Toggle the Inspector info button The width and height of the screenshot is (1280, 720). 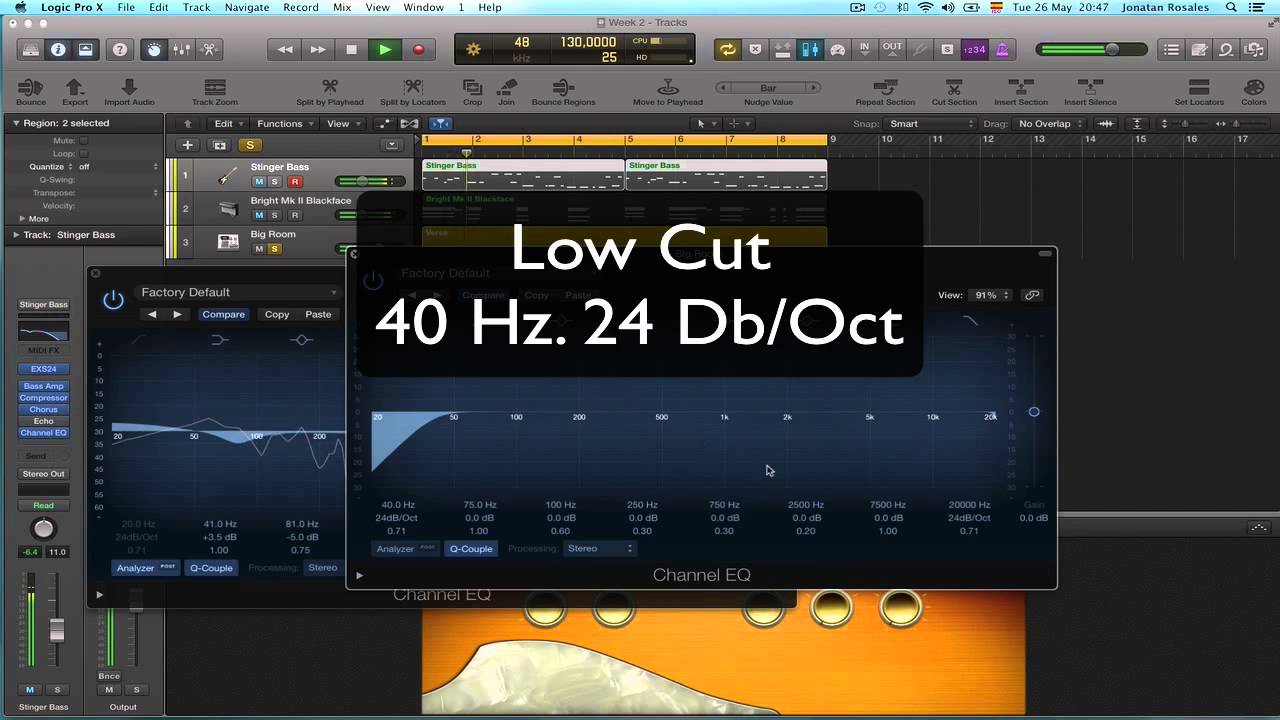(58, 50)
